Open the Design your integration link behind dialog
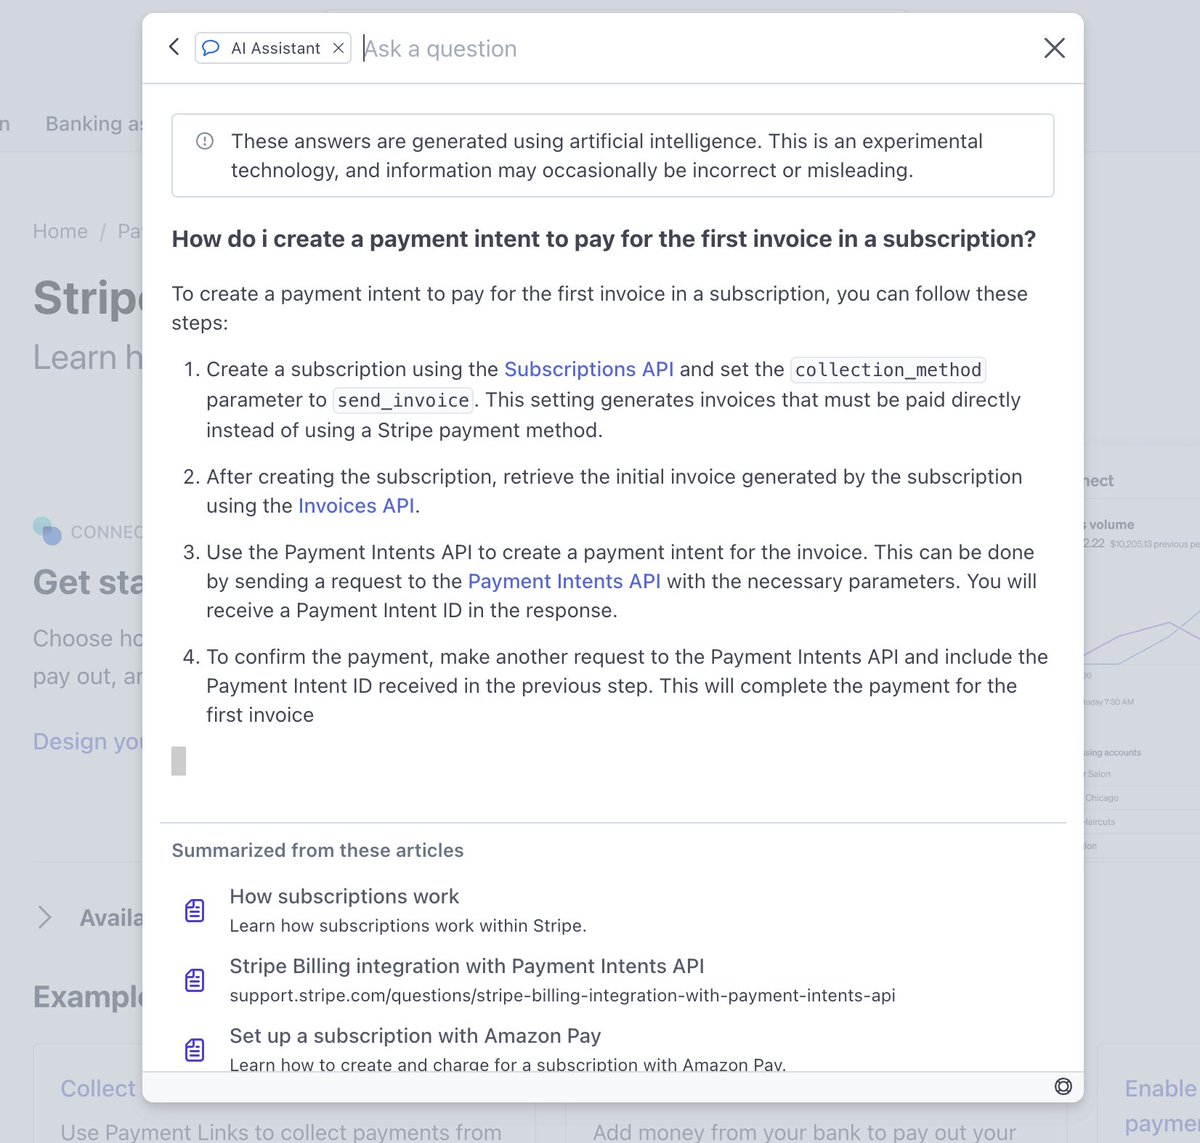The width and height of the screenshot is (1200, 1143). point(88,741)
